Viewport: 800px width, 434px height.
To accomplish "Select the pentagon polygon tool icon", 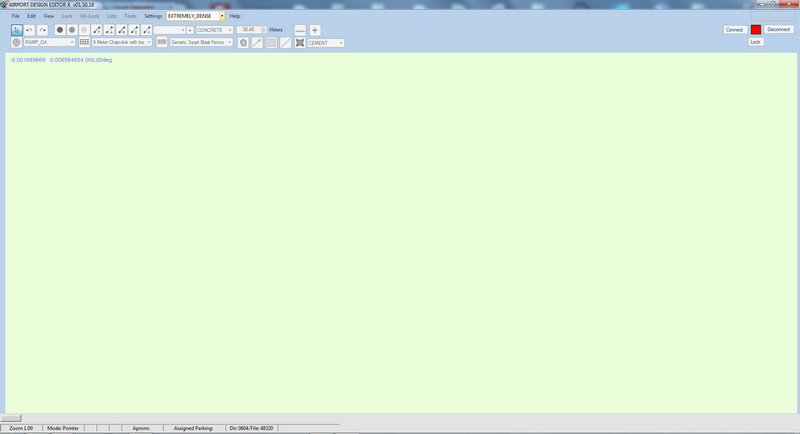I will coord(243,43).
